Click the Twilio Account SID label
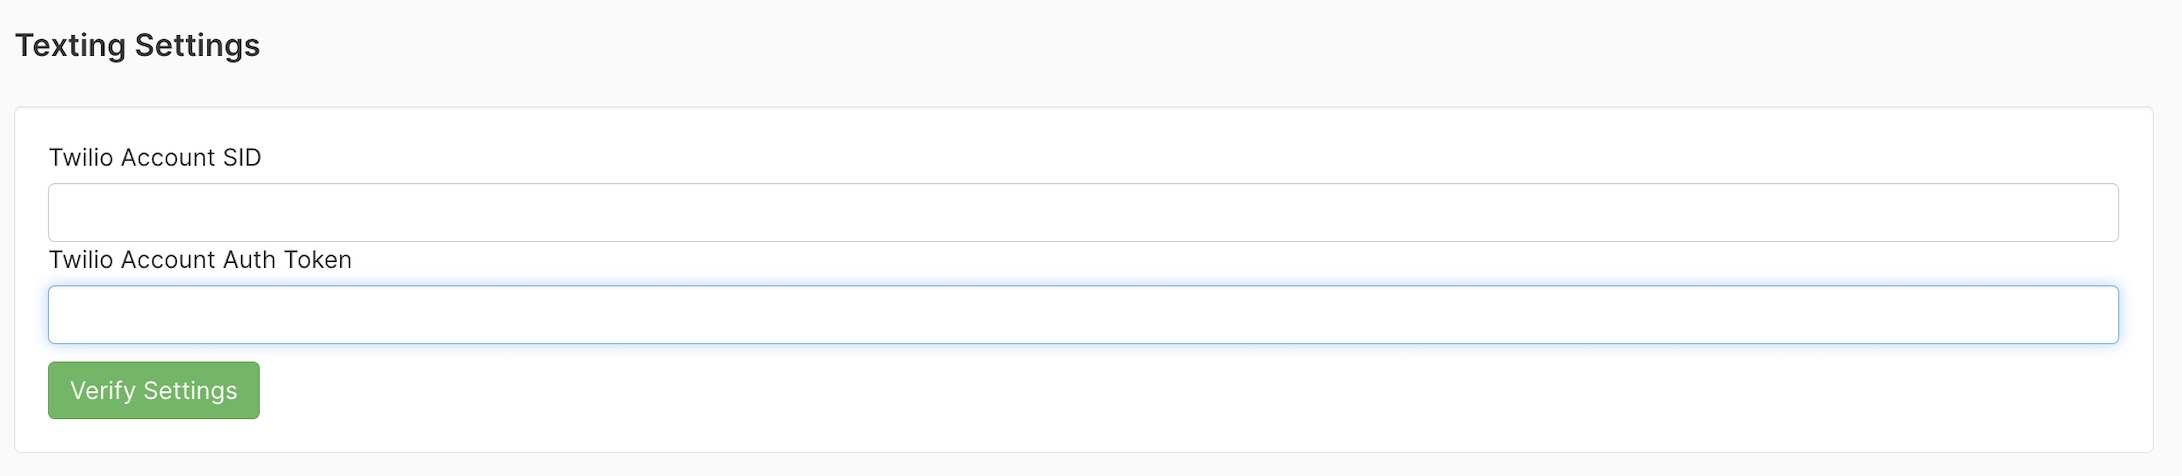2182x476 pixels. [155, 158]
